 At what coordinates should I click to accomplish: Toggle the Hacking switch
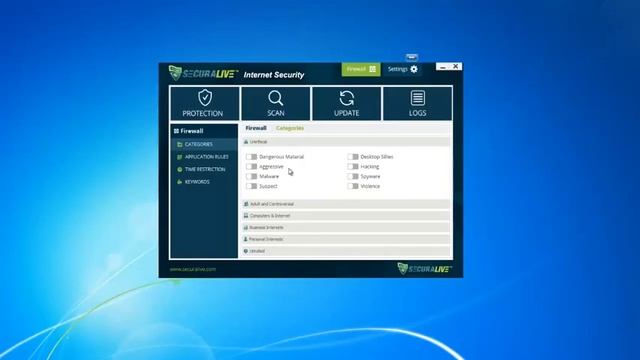[x=353, y=167]
